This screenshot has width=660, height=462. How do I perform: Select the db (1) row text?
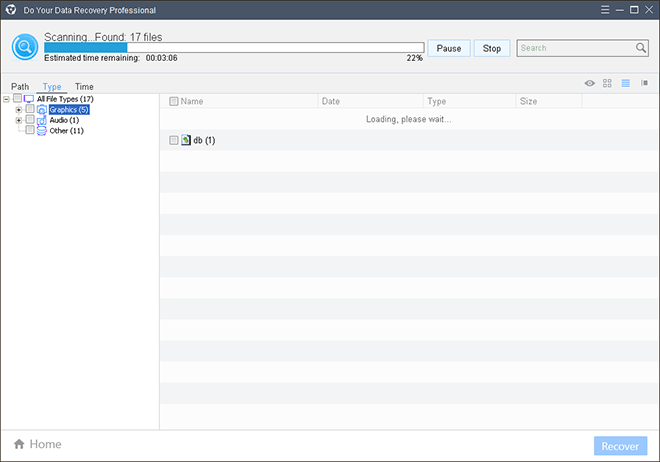click(204, 141)
